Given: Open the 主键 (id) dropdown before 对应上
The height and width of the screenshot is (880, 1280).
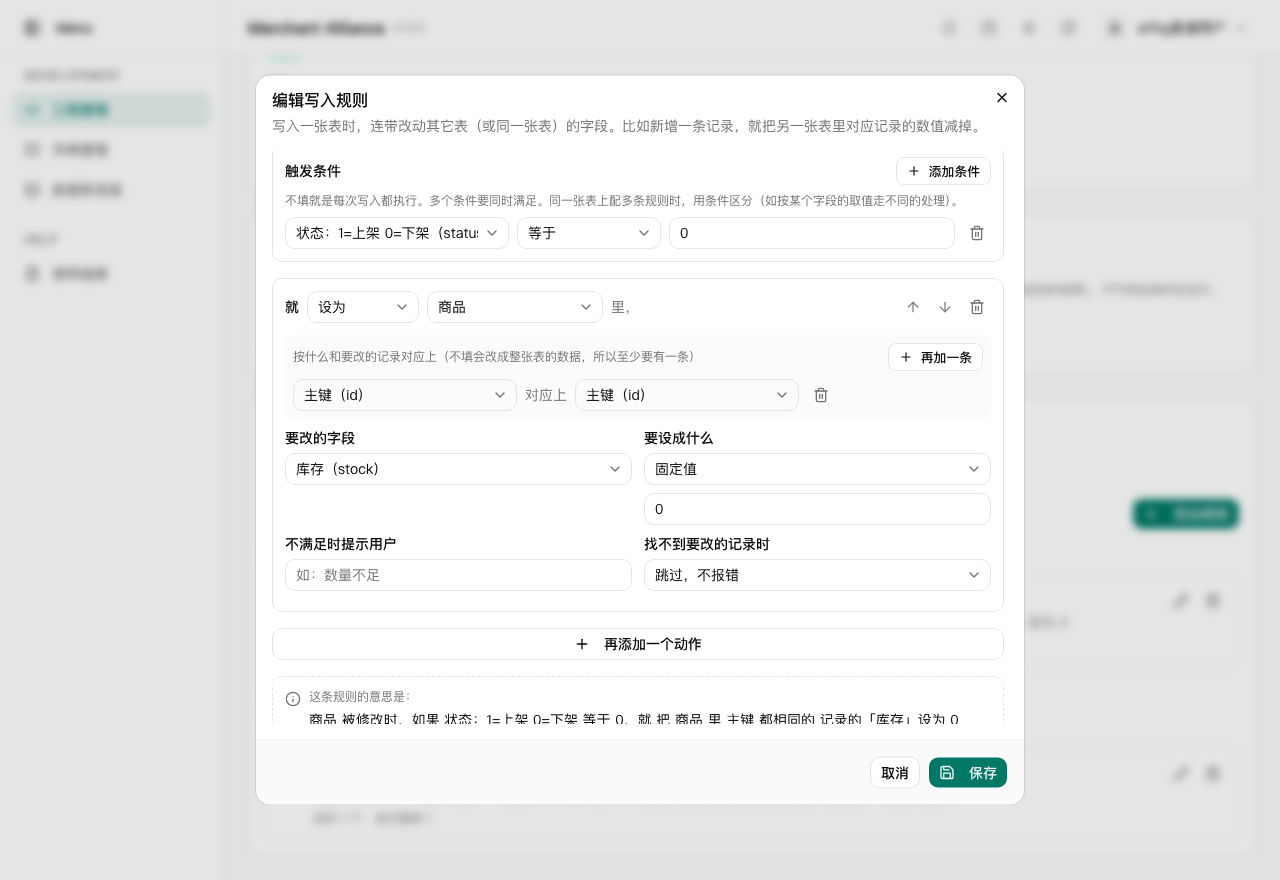Looking at the screenshot, I should pos(405,395).
